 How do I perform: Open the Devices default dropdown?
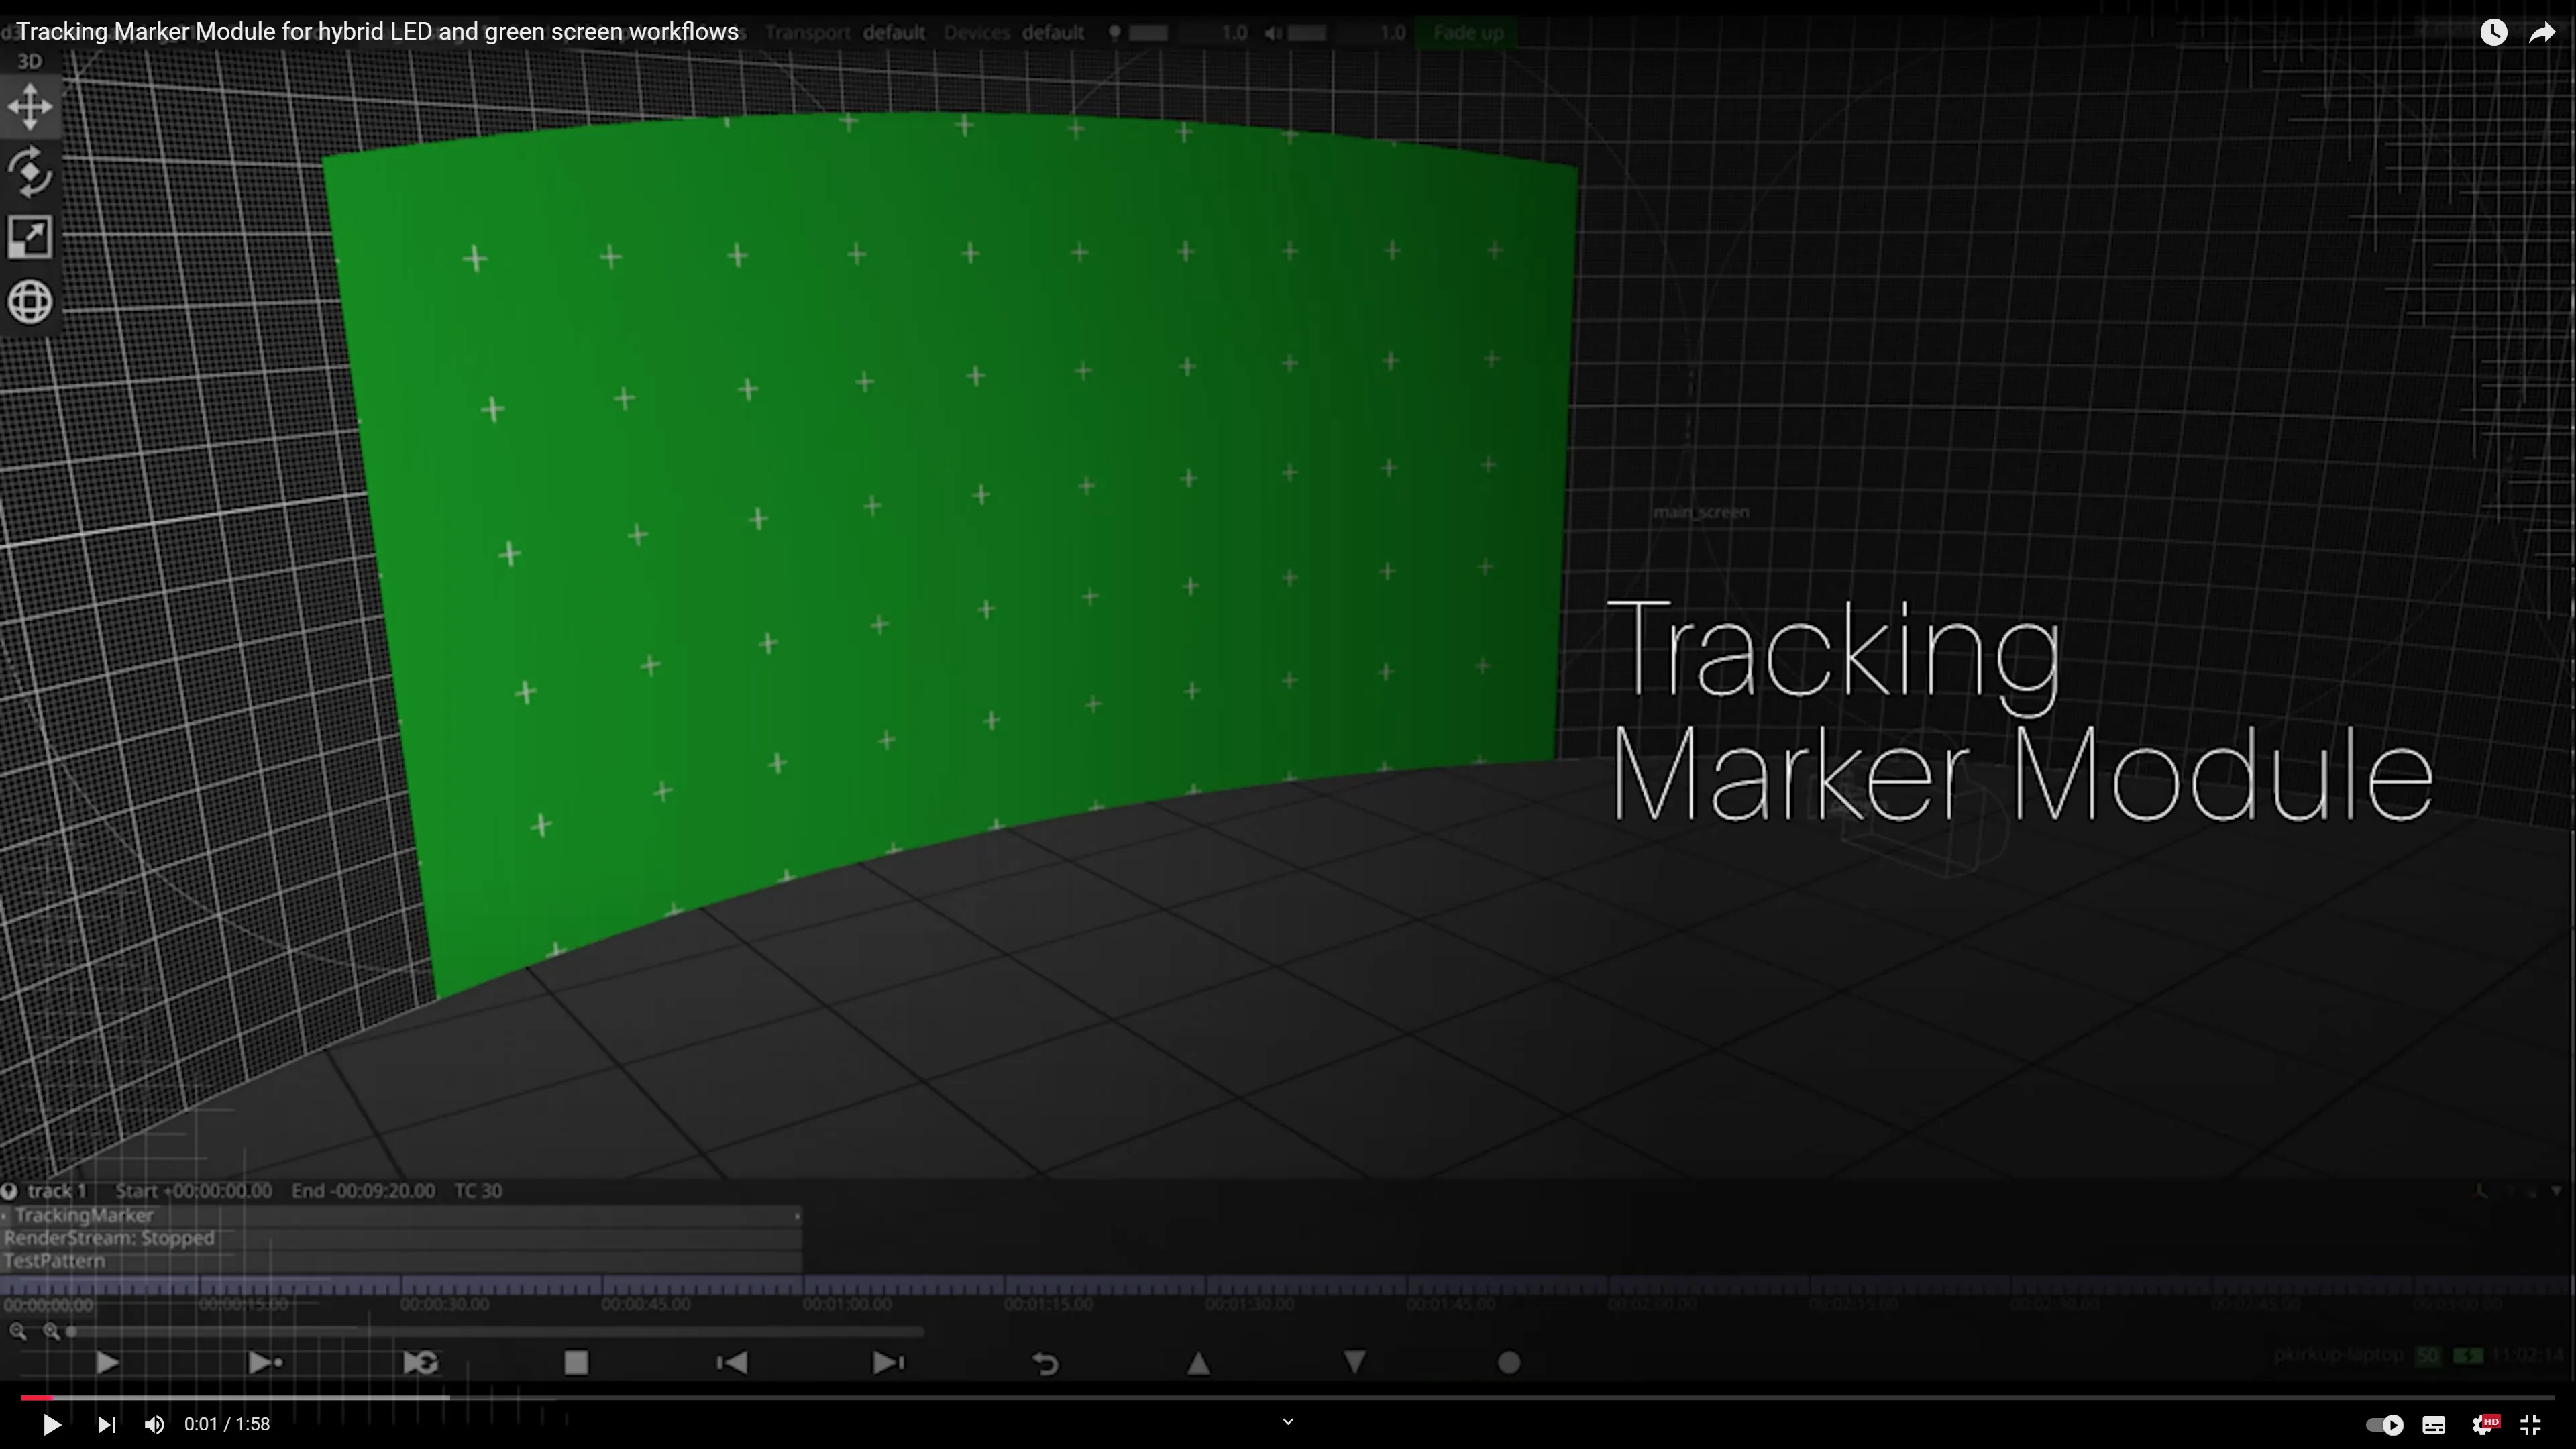(x=1052, y=32)
